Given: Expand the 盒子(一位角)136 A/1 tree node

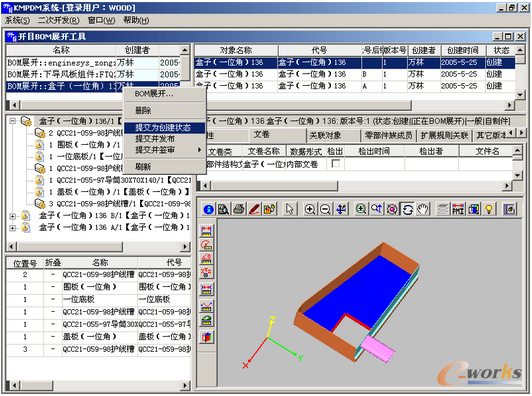Looking at the screenshot, I should click(13, 228).
